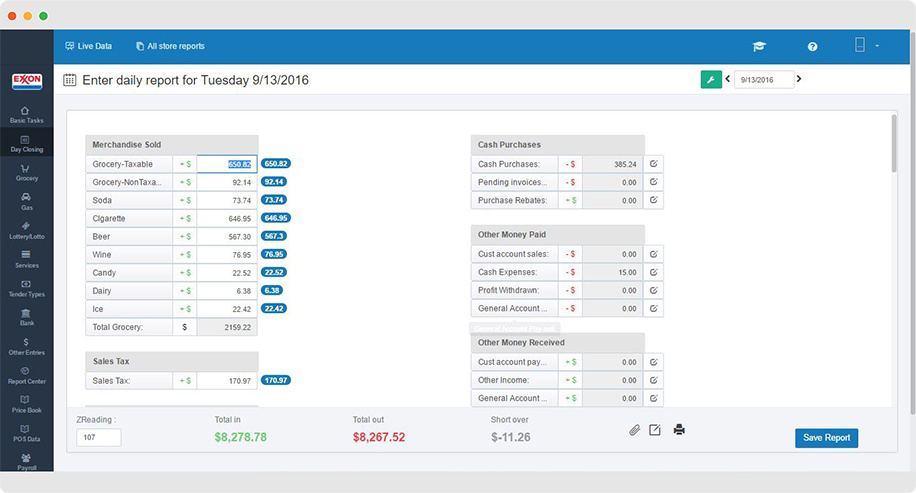Click the paperclip attachment icon
The width and height of the screenshot is (916, 493).
click(x=633, y=430)
